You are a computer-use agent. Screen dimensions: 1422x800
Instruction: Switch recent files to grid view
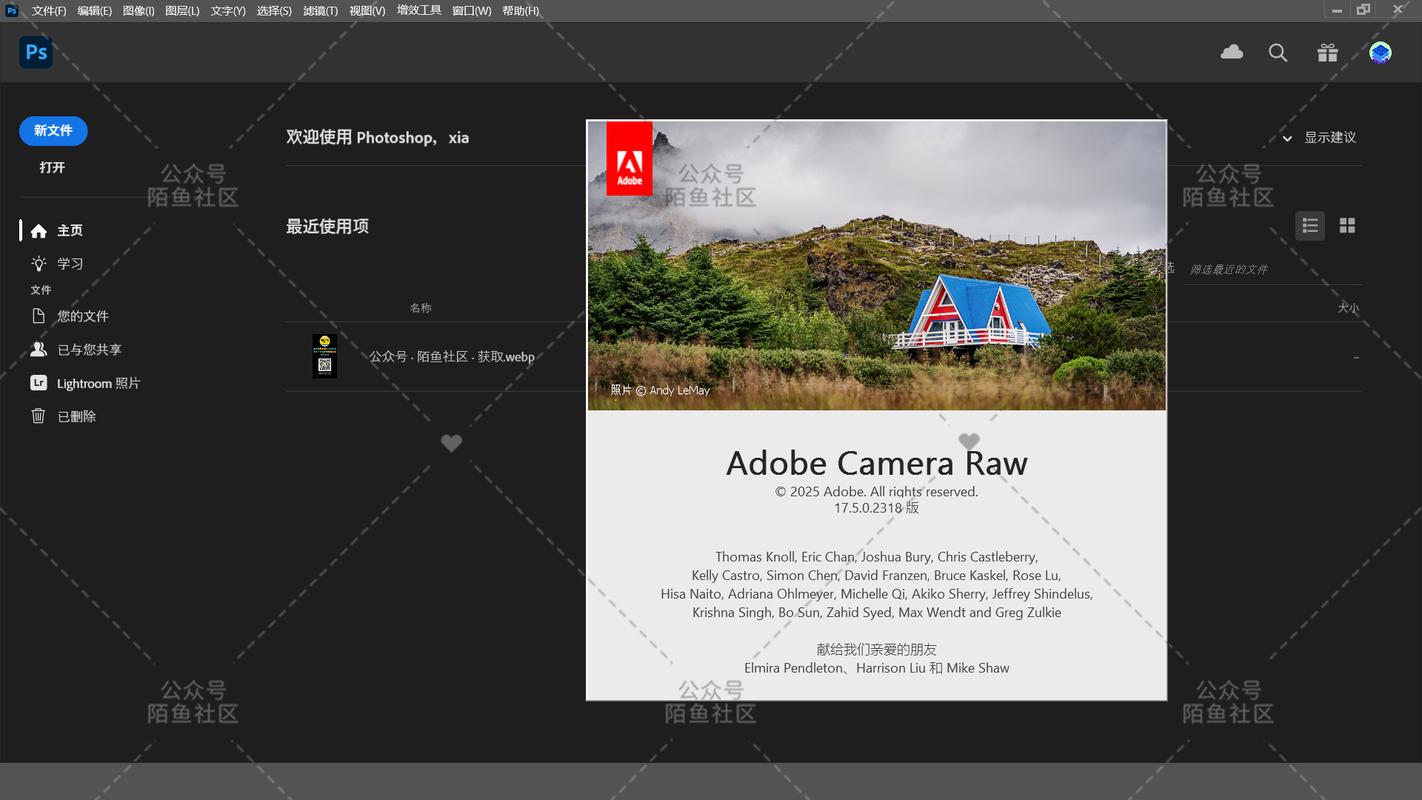tap(1347, 226)
